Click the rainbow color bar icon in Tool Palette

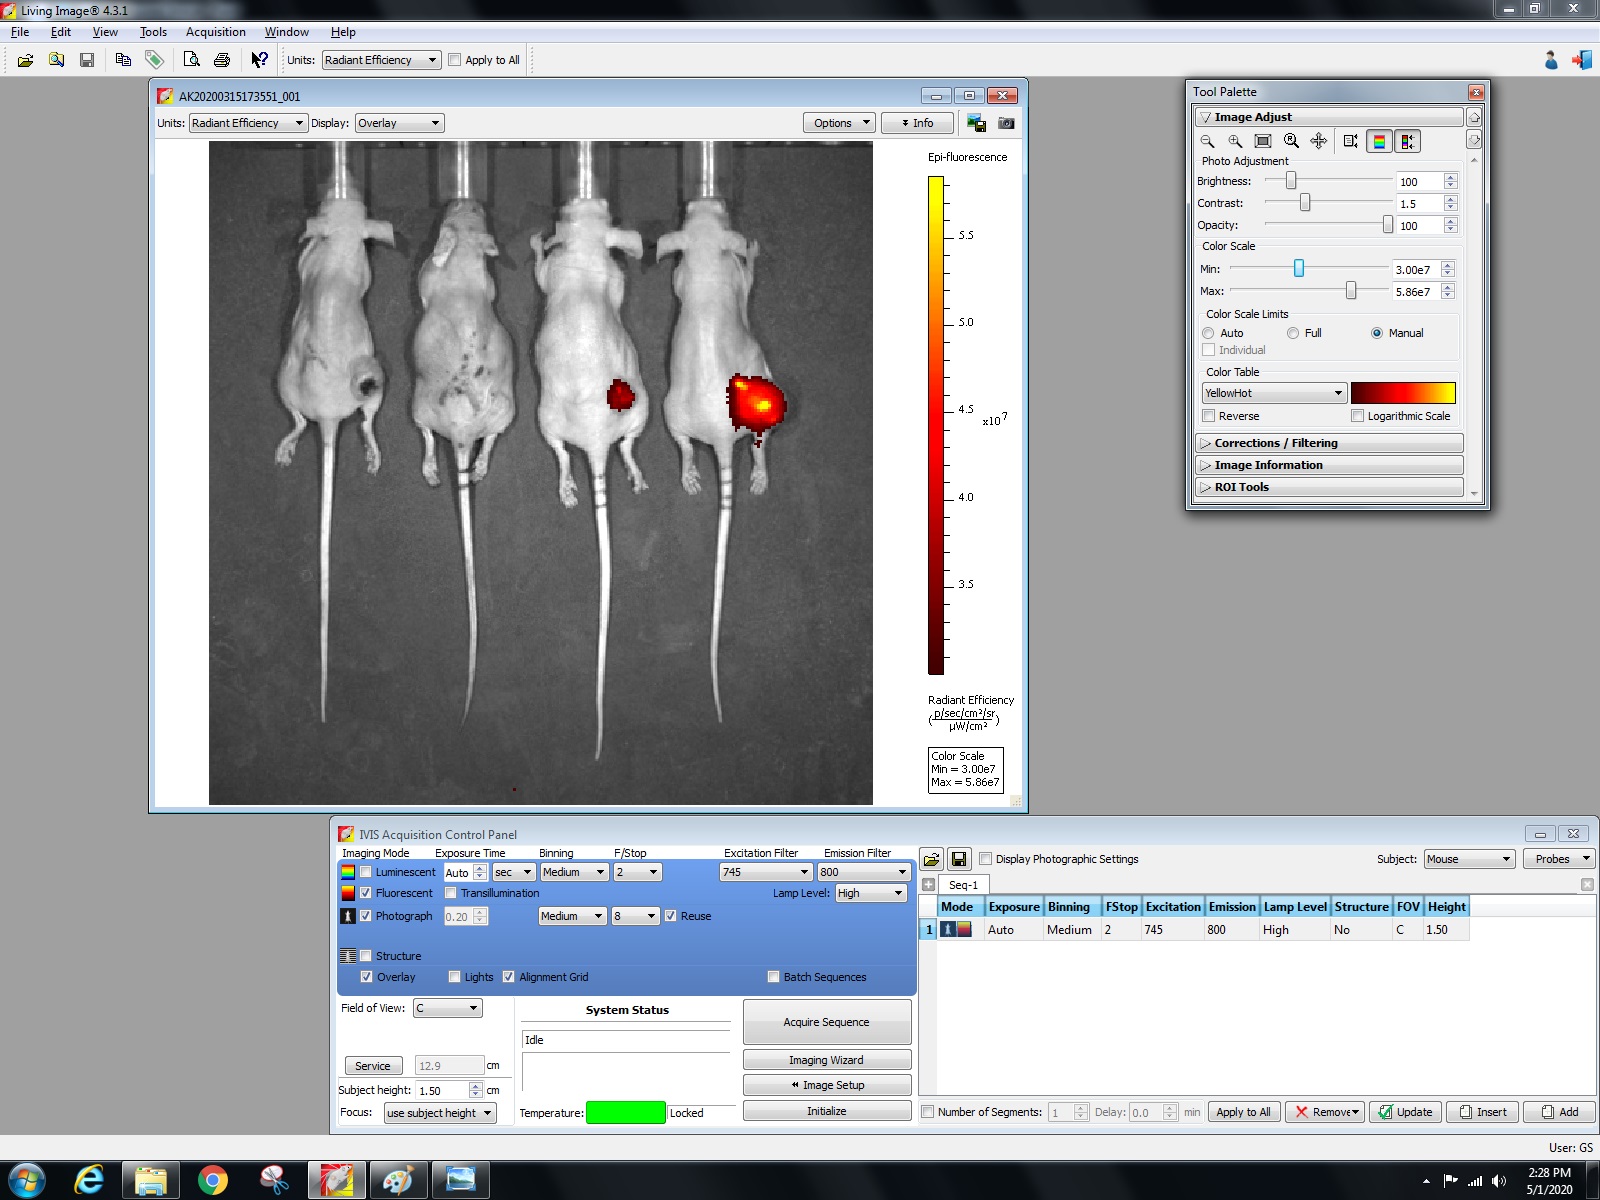[1379, 142]
